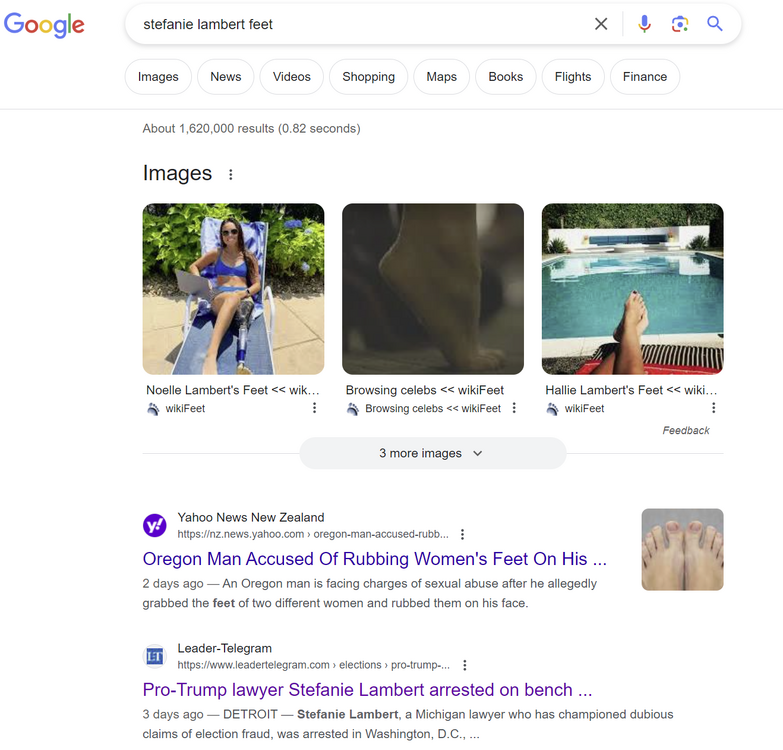Open Google Lens image search
Image resolution: width=783 pixels, height=750 pixels.
pyautogui.click(x=680, y=24)
